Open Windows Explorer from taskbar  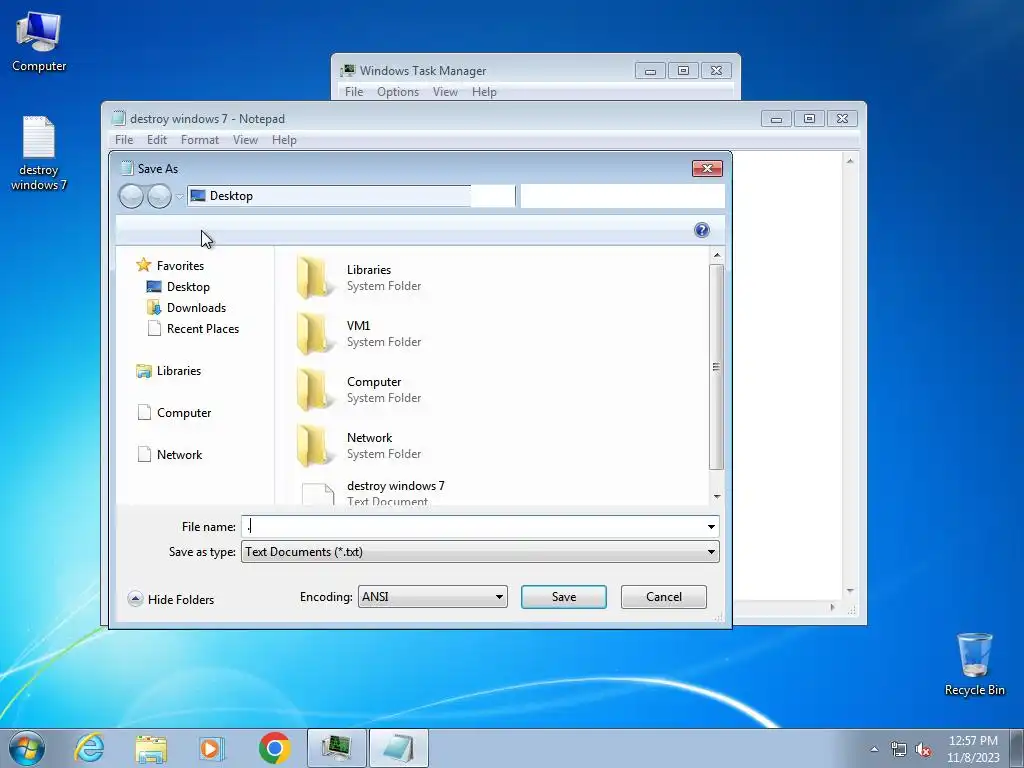(151, 748)
